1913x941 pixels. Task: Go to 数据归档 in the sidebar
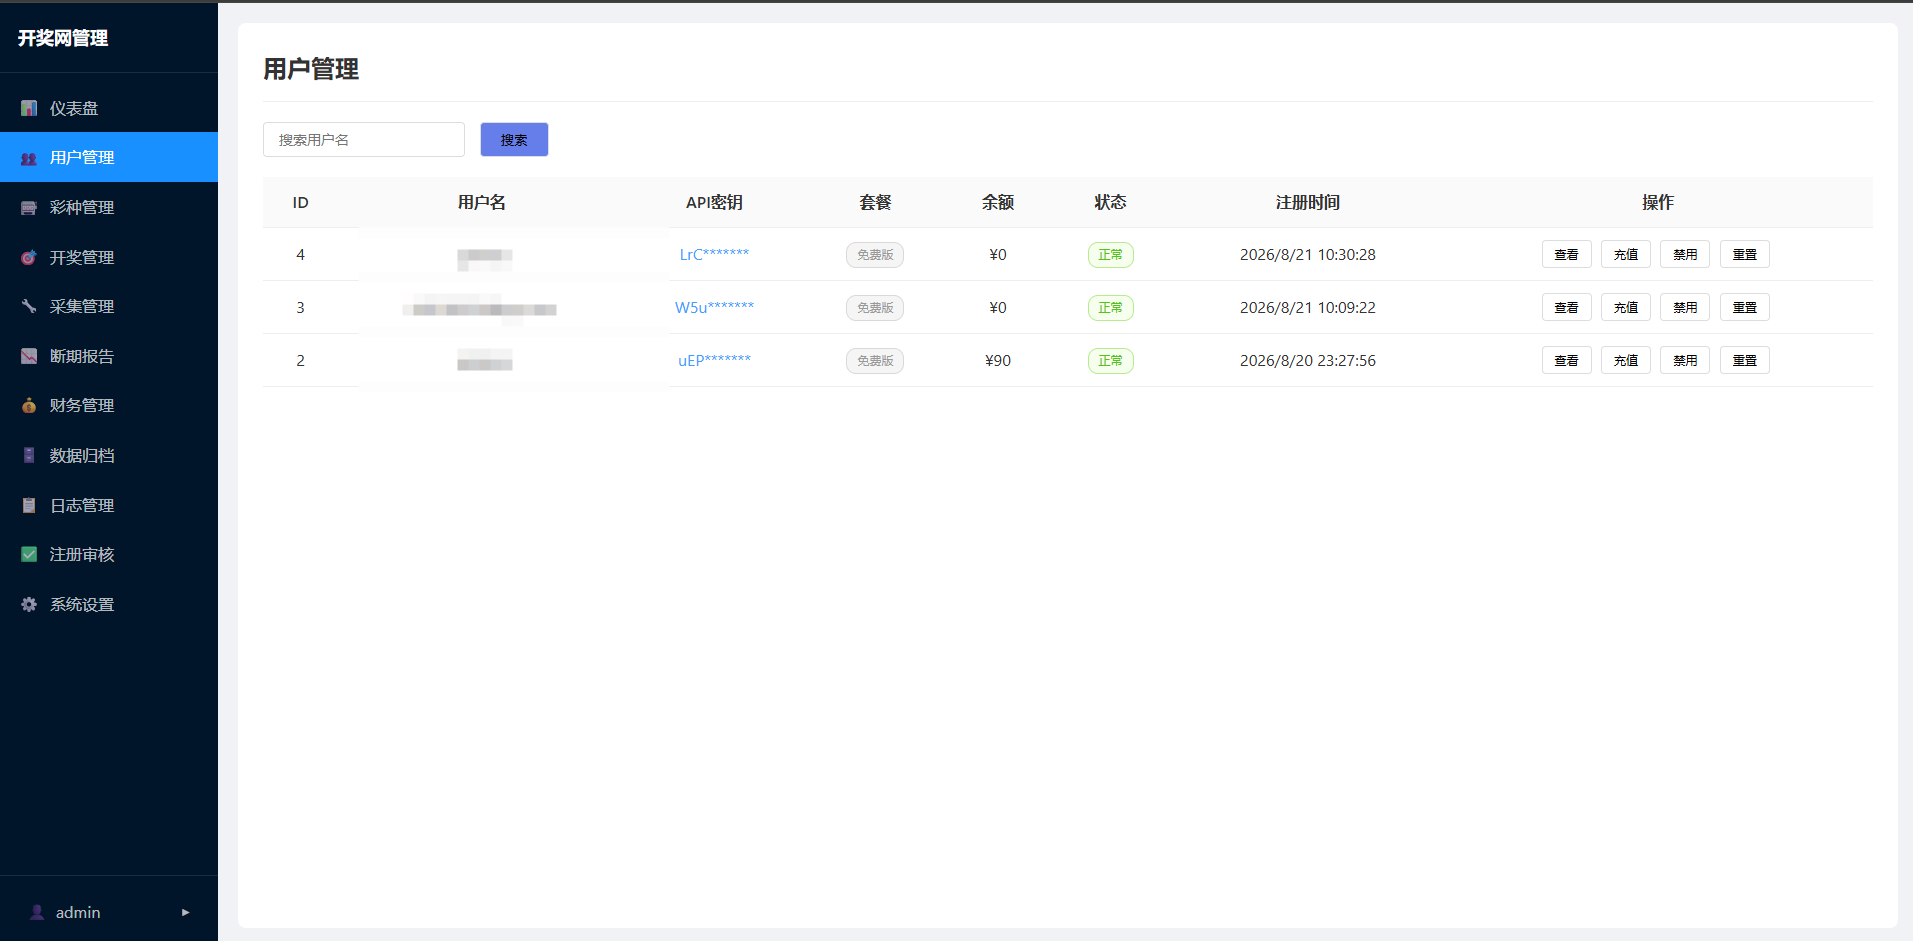[x=109, y=455]
